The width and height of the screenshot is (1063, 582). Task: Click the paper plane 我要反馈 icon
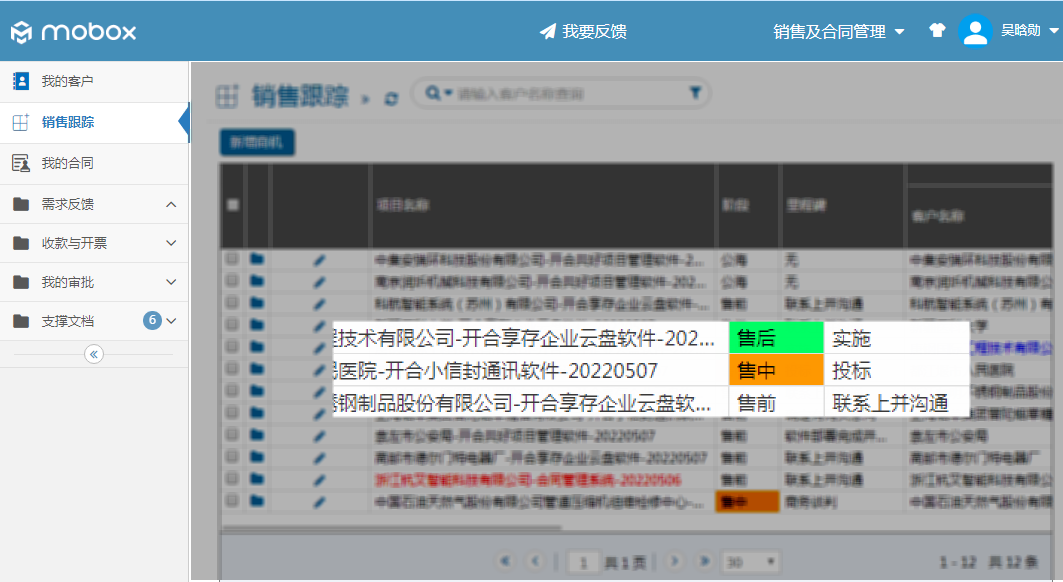547,31
